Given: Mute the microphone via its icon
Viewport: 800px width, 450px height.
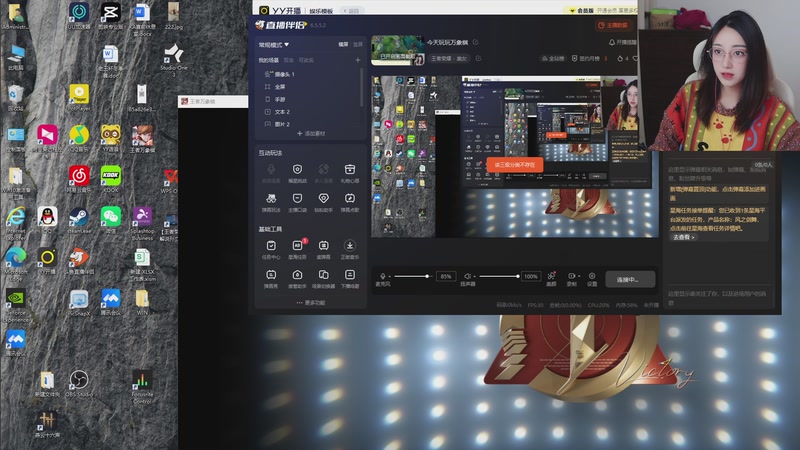Looking at the screenshot, I should coord(383,276).
